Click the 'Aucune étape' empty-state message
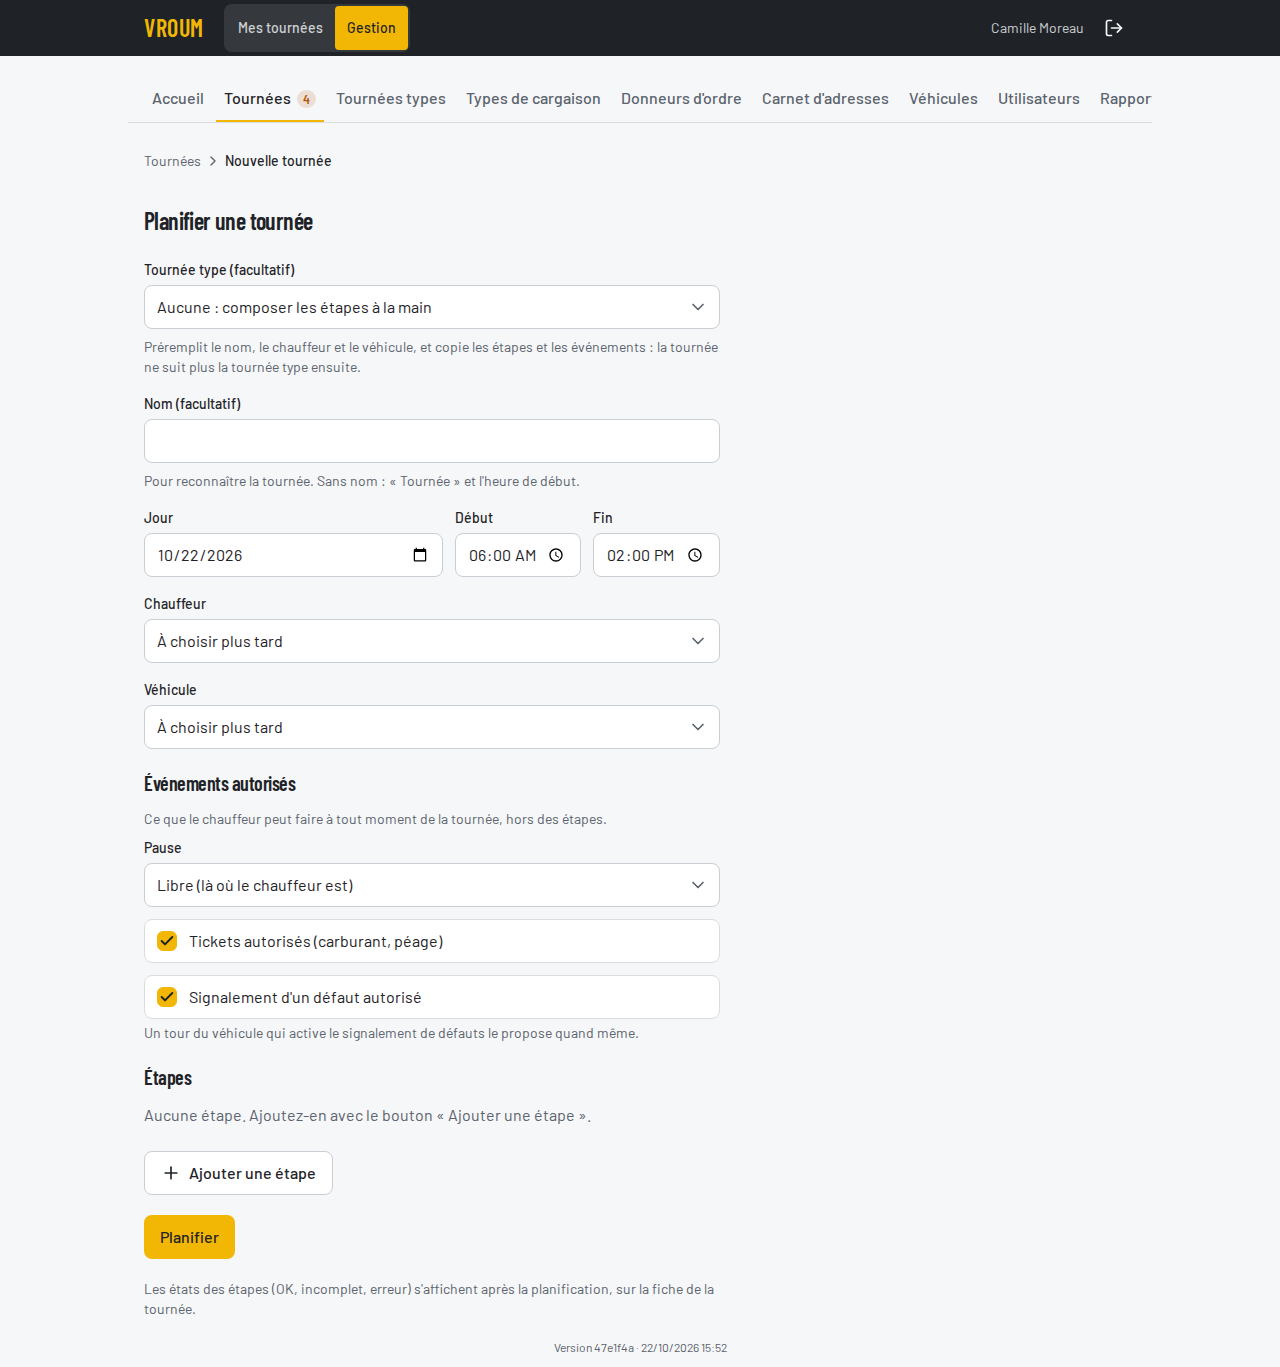The height and width of the screenshot is (1367, 1280). coord(367,1116)
